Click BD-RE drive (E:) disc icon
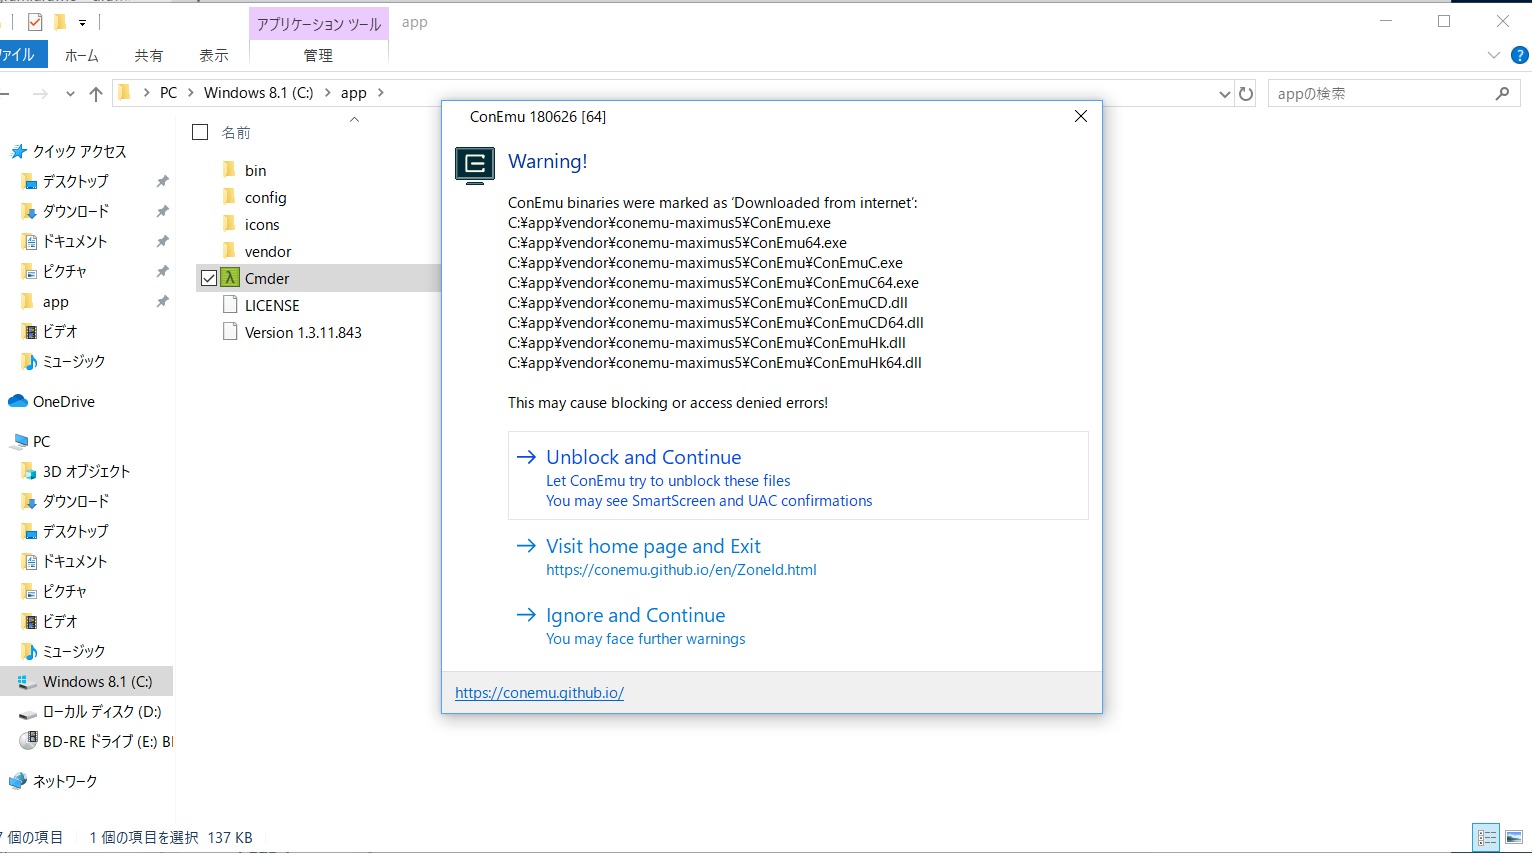The width and height of the screenshot is (1533, 854). pos(29,741)
